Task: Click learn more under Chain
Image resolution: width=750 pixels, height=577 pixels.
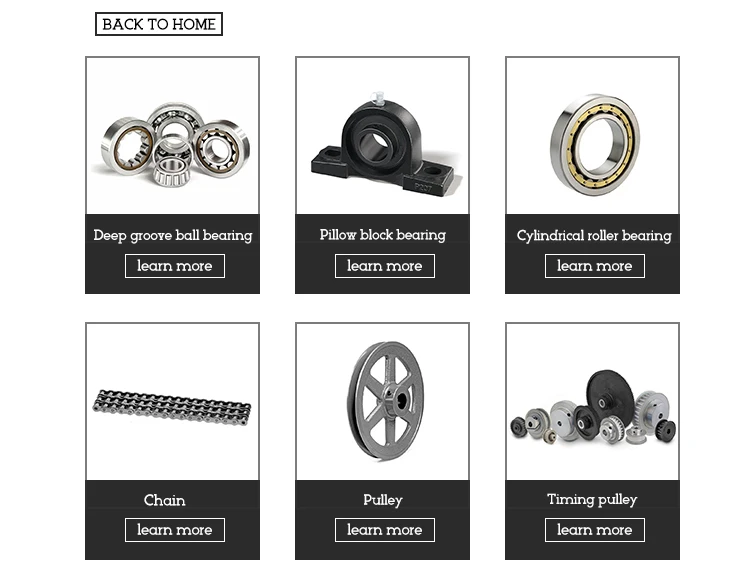Action: (175, 530)
